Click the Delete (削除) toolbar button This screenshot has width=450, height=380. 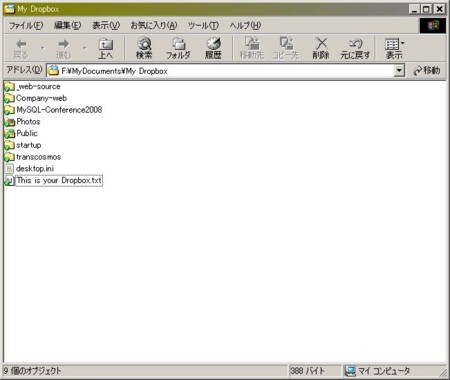pos(321,49)
